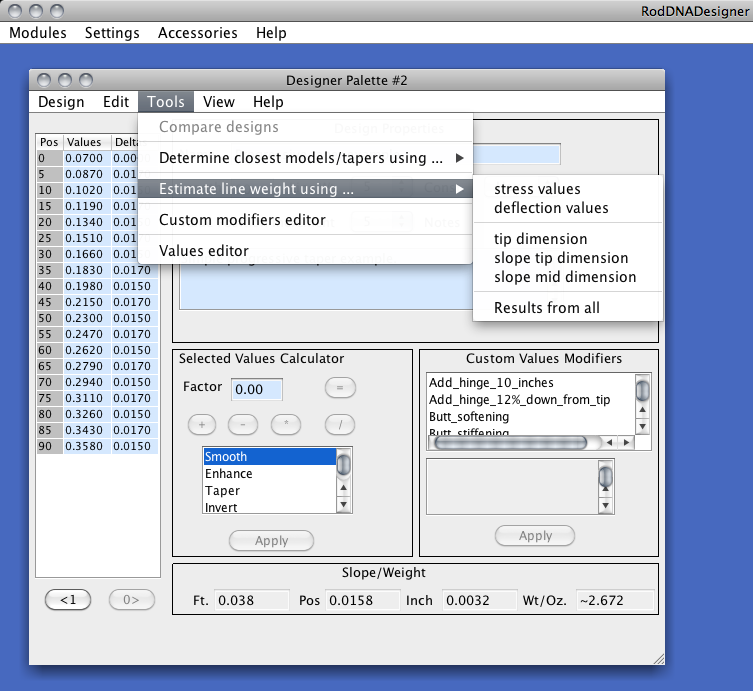Click the window resize grip corner
The height and width of the screenshot is (691, 753).
[658, 659]
